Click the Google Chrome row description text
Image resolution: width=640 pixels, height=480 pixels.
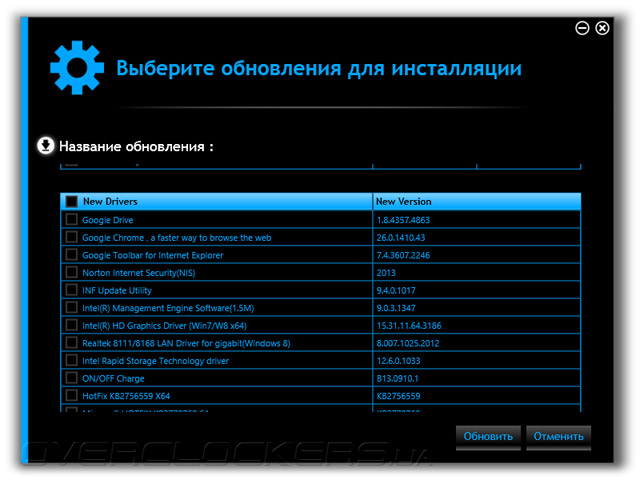pyautogui.click(x=177, y=238)
